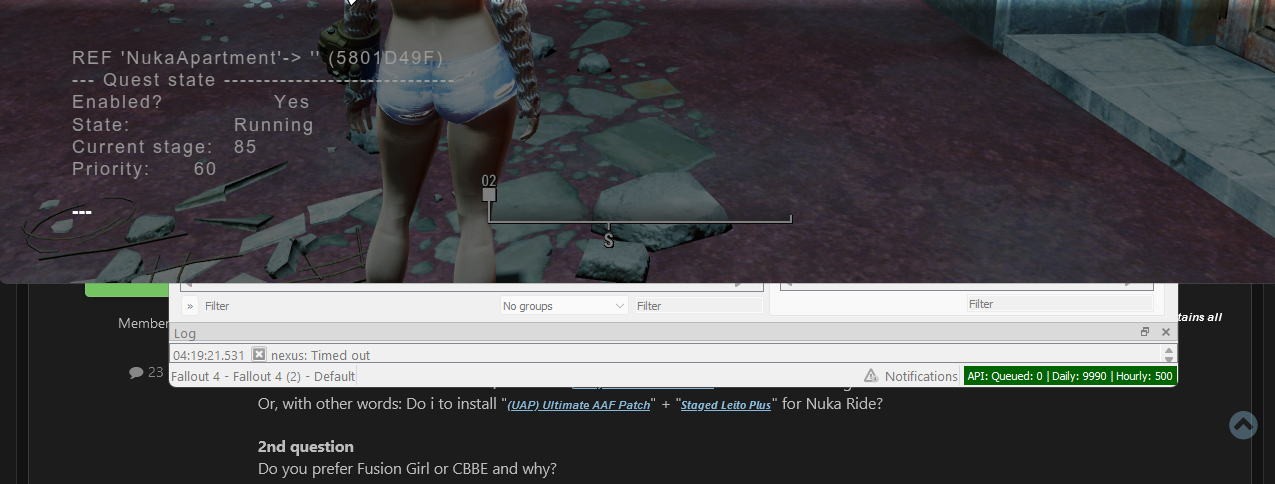Close the Log panel

(1165, 332)
